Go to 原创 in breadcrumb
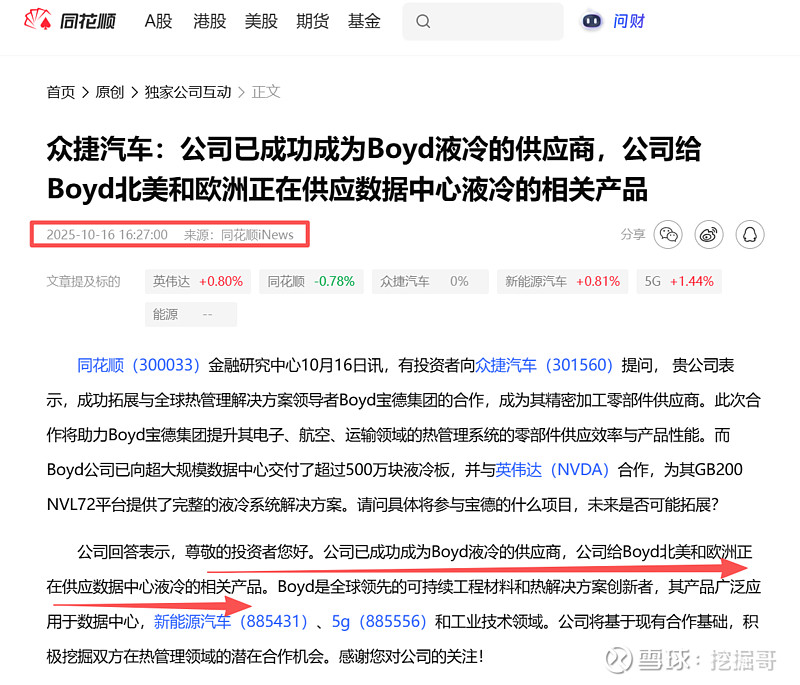 [110, 92]
